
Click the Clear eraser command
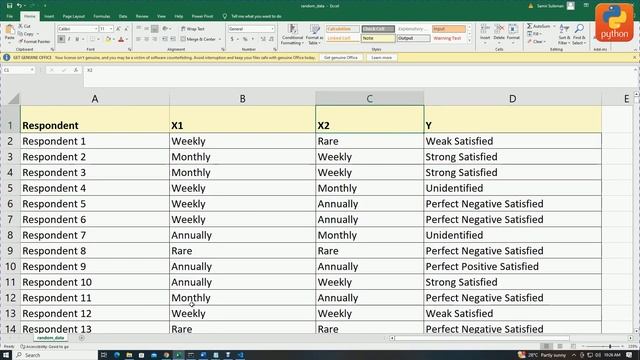(x=536, y=42)
